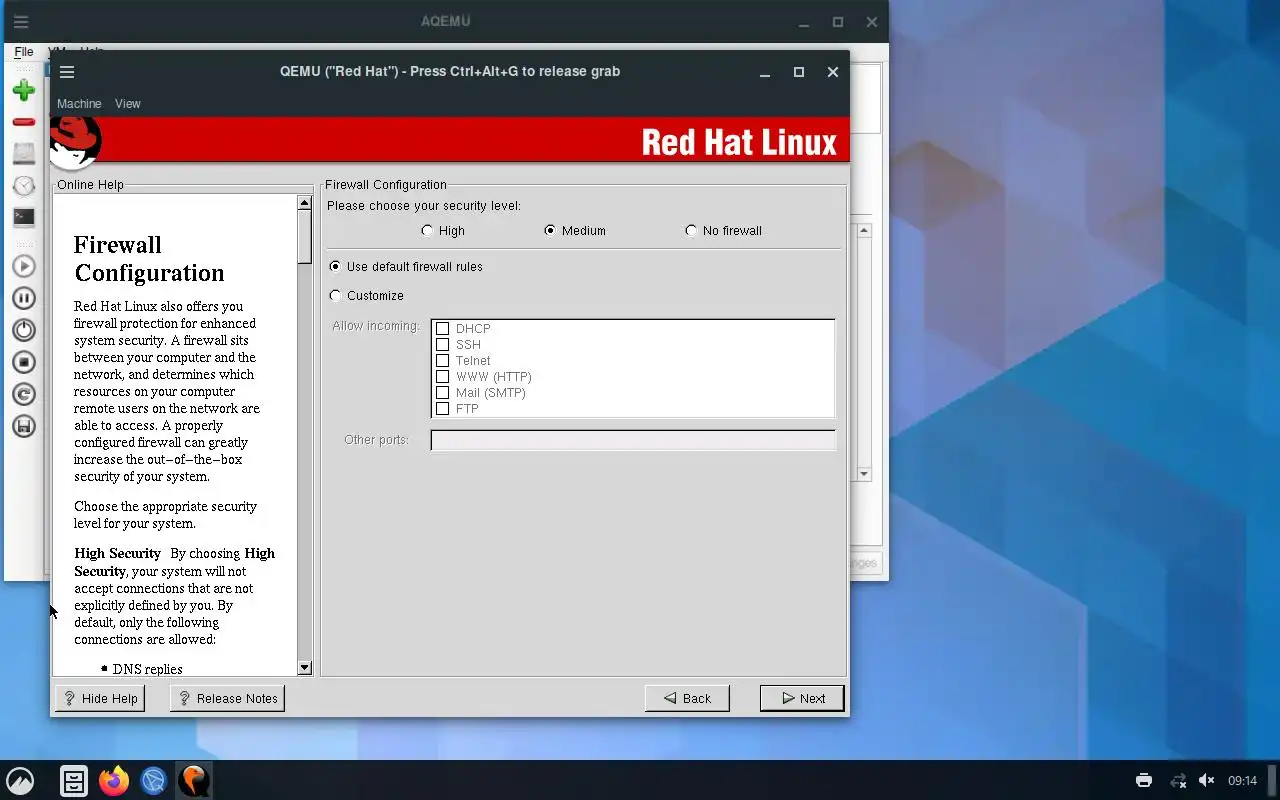Viewport: 1280px width, 800px height.
Task: Click the power shutdown icon in AQEMU
Action: pyautogui.click(x=24, y=330)
